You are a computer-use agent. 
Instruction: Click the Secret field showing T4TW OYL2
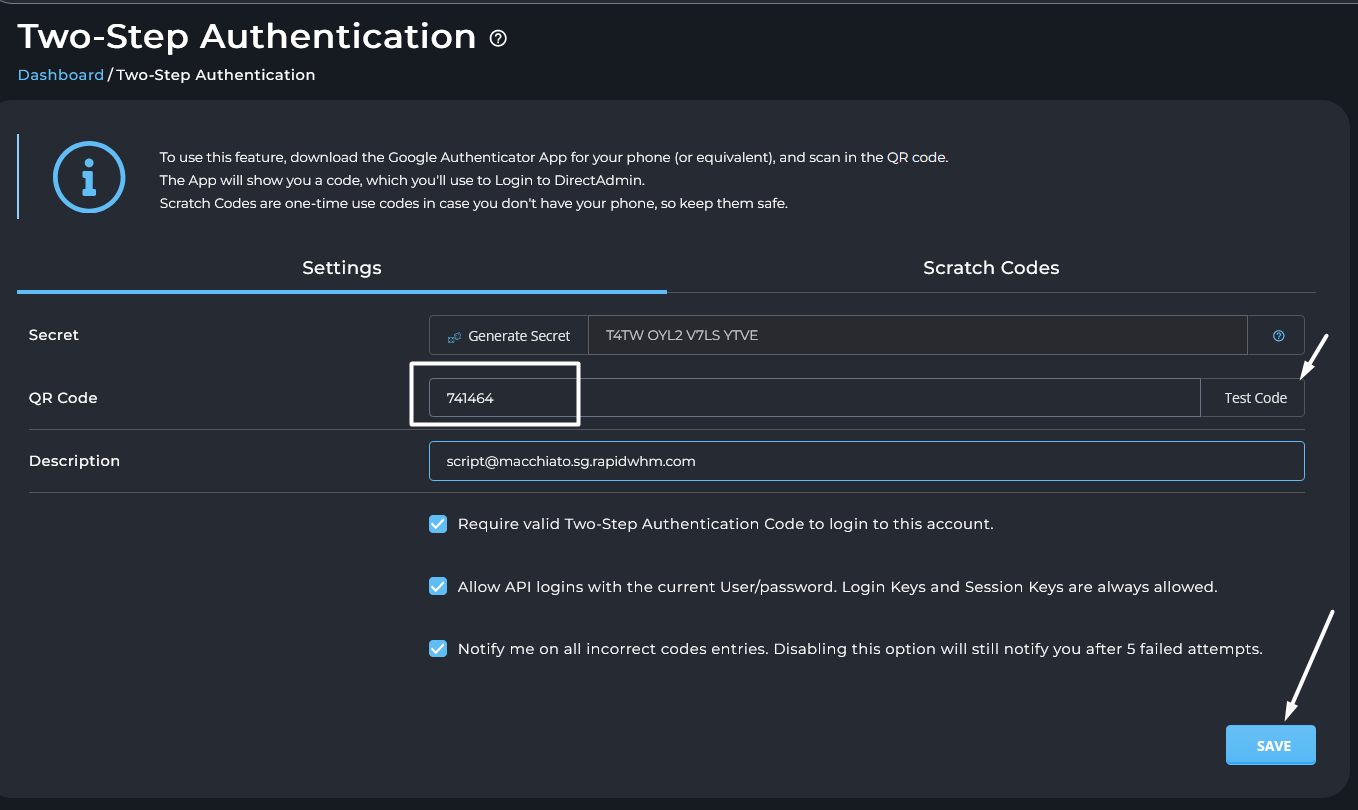point(918,336)
